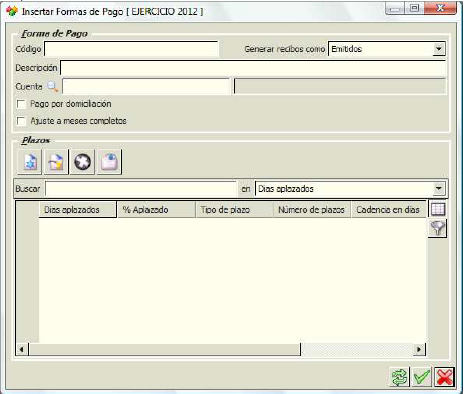The width and height of the screenshot is (465, 394).
Task: Click the Número de plazos column header
Action: (312, 210)
